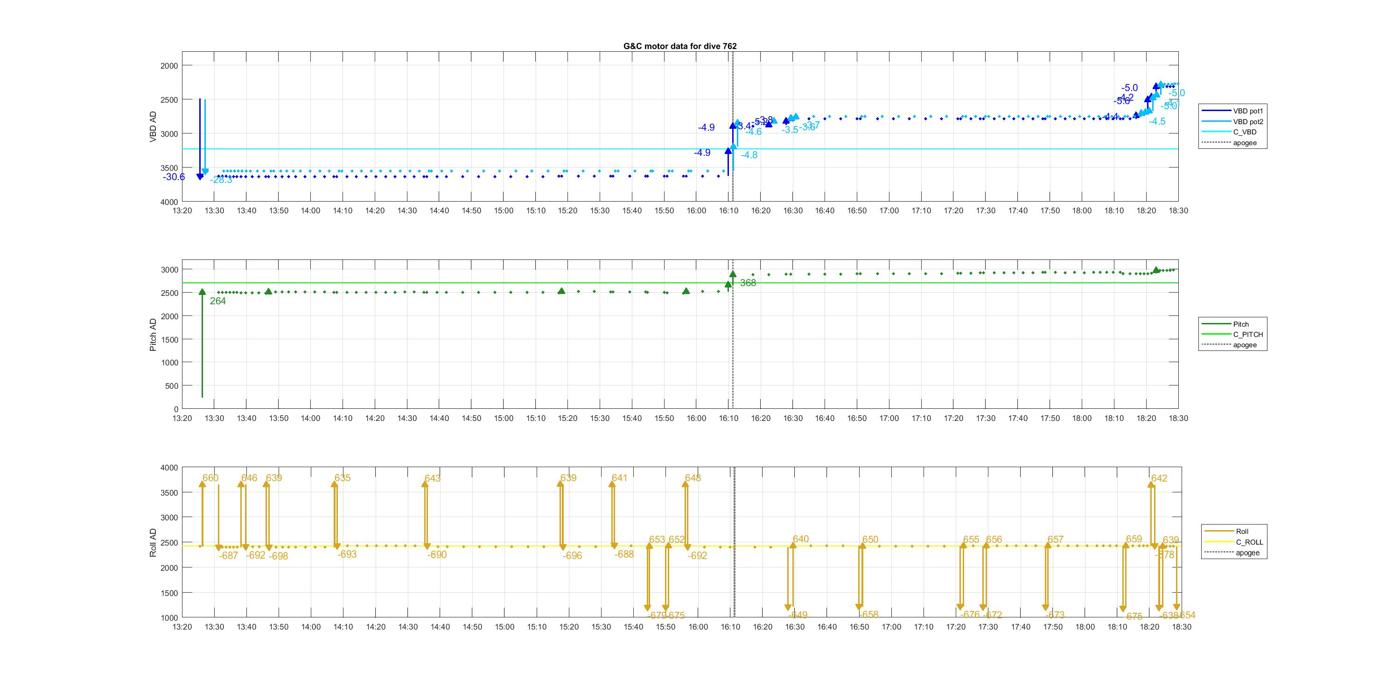
Task: Click the 'Roll AD' y-axis label
Action: (x=153, y=542)
